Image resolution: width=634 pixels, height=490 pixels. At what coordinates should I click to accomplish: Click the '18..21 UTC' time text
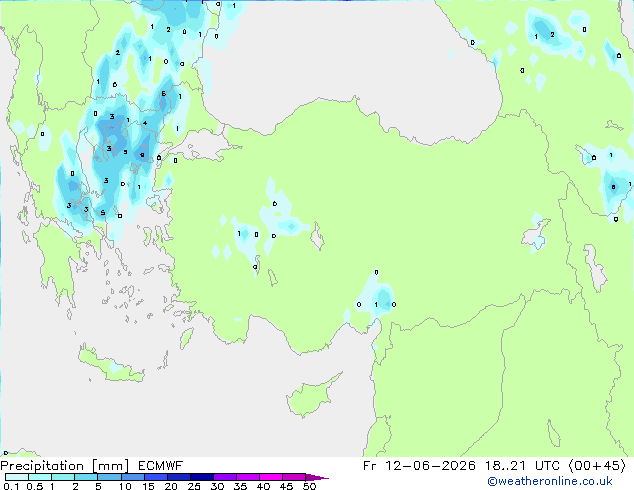[522, 466]
